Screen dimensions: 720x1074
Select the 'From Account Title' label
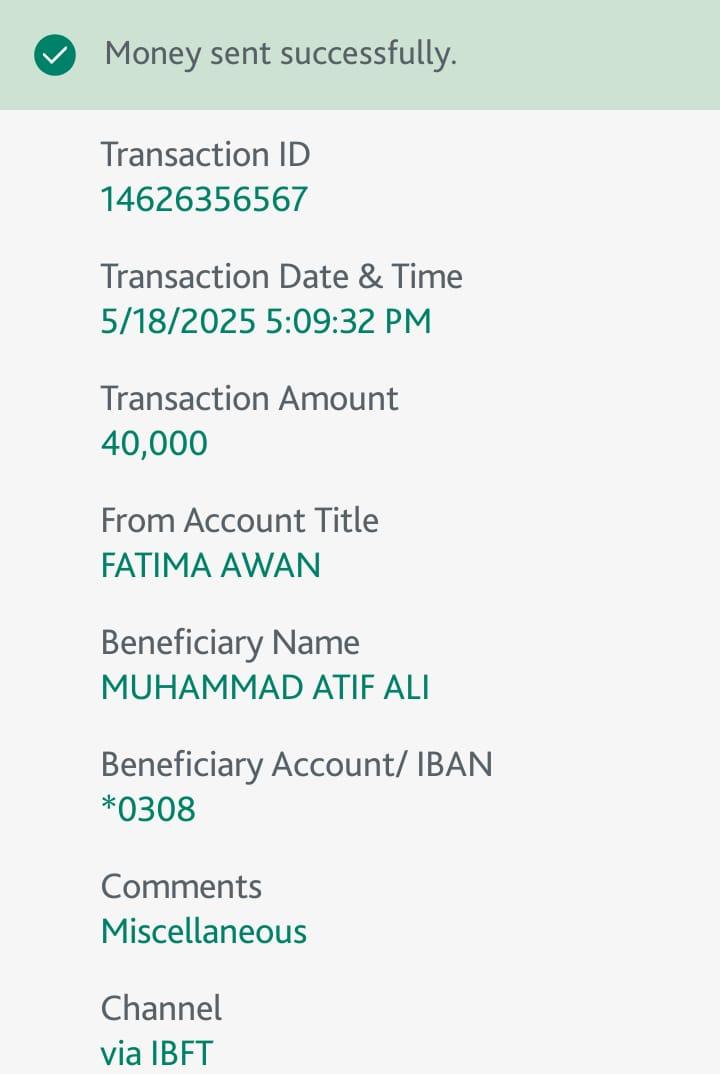coord(239,521)
